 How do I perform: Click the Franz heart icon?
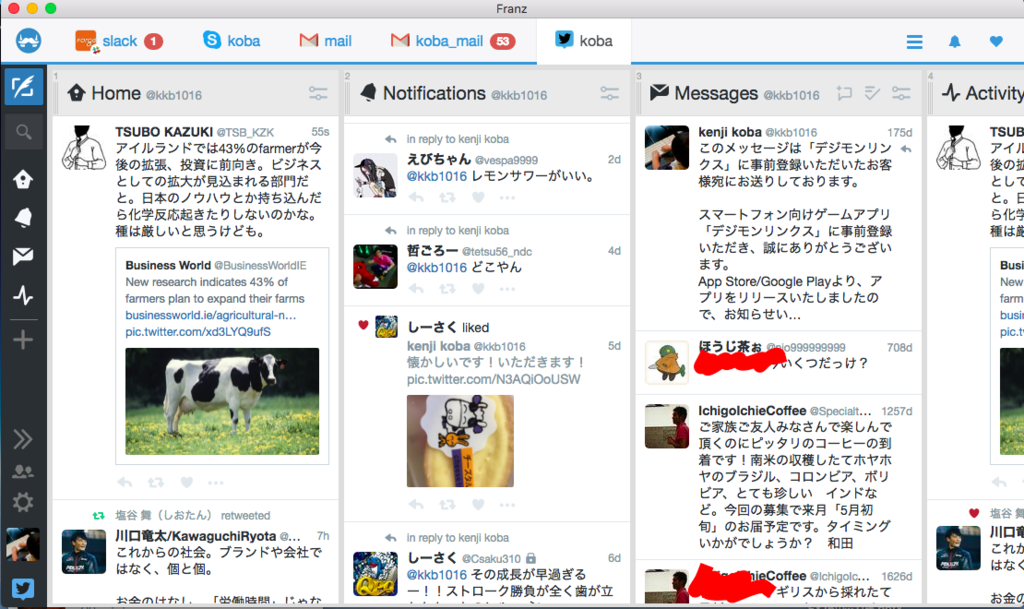996,42
